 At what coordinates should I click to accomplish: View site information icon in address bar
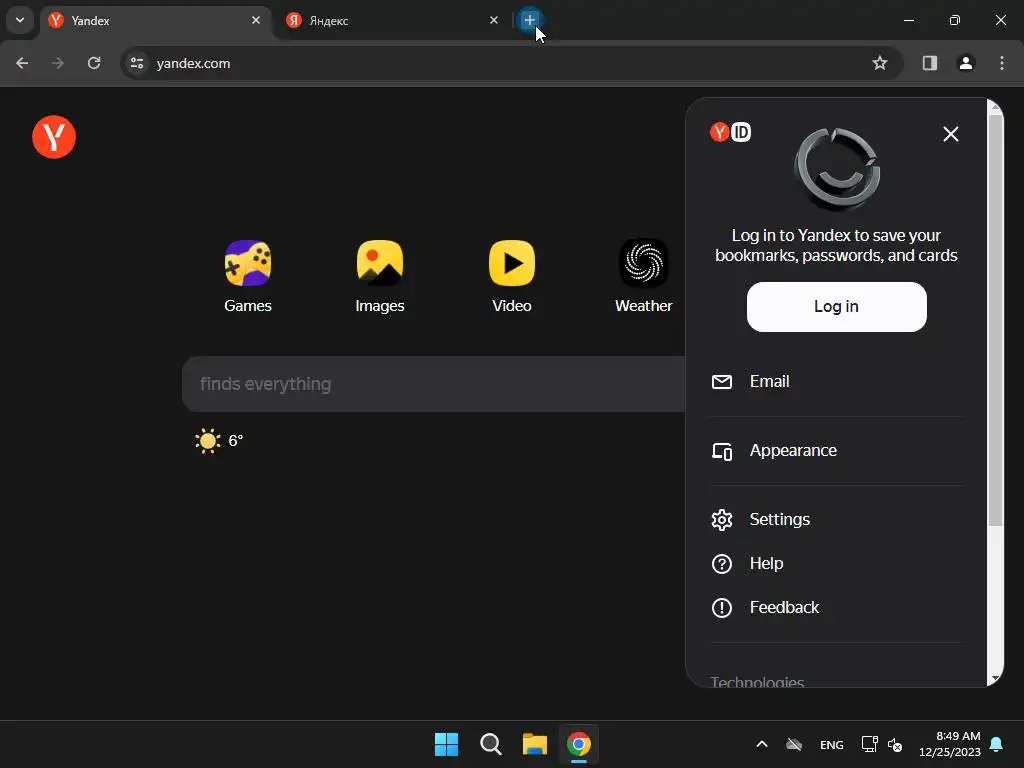click(x=136, y=63)
